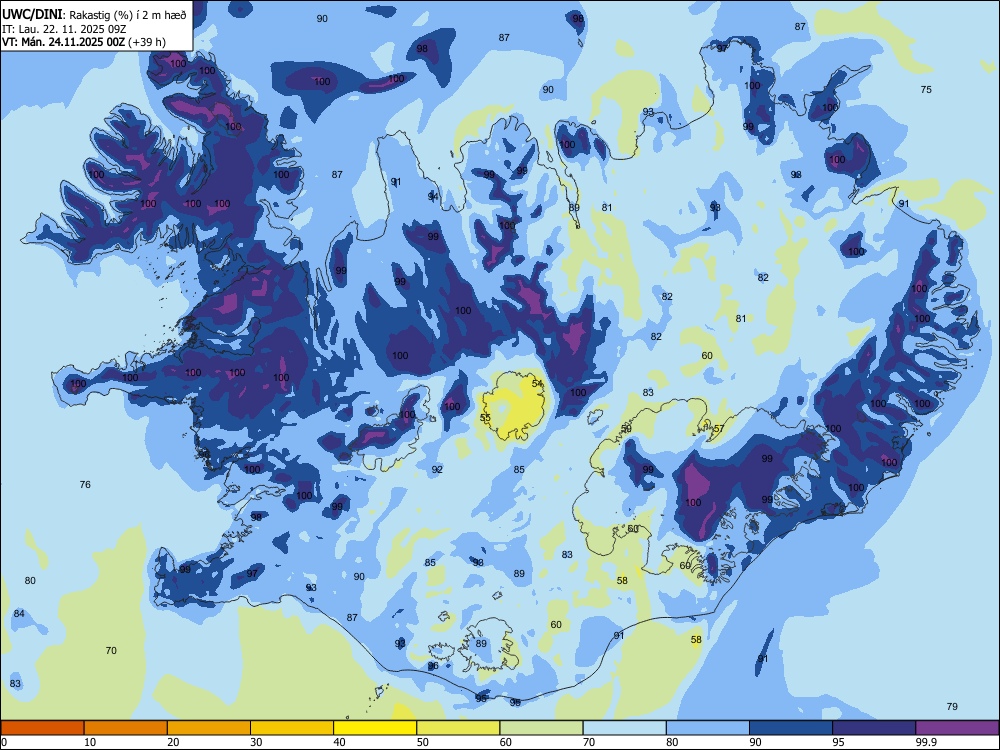Click the 0–10 dark orange legend swatch

(x=42, y=728)
